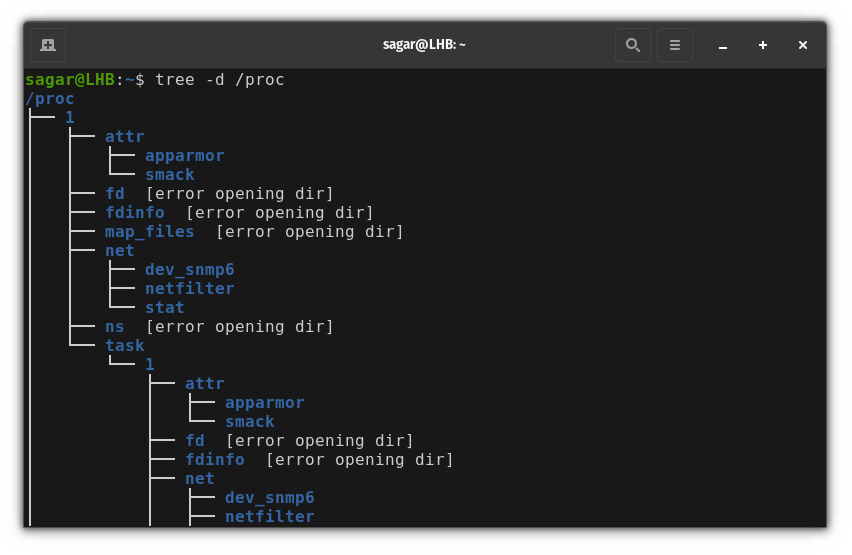
Task: Maximize the terminal window
Action: point(763,45)
